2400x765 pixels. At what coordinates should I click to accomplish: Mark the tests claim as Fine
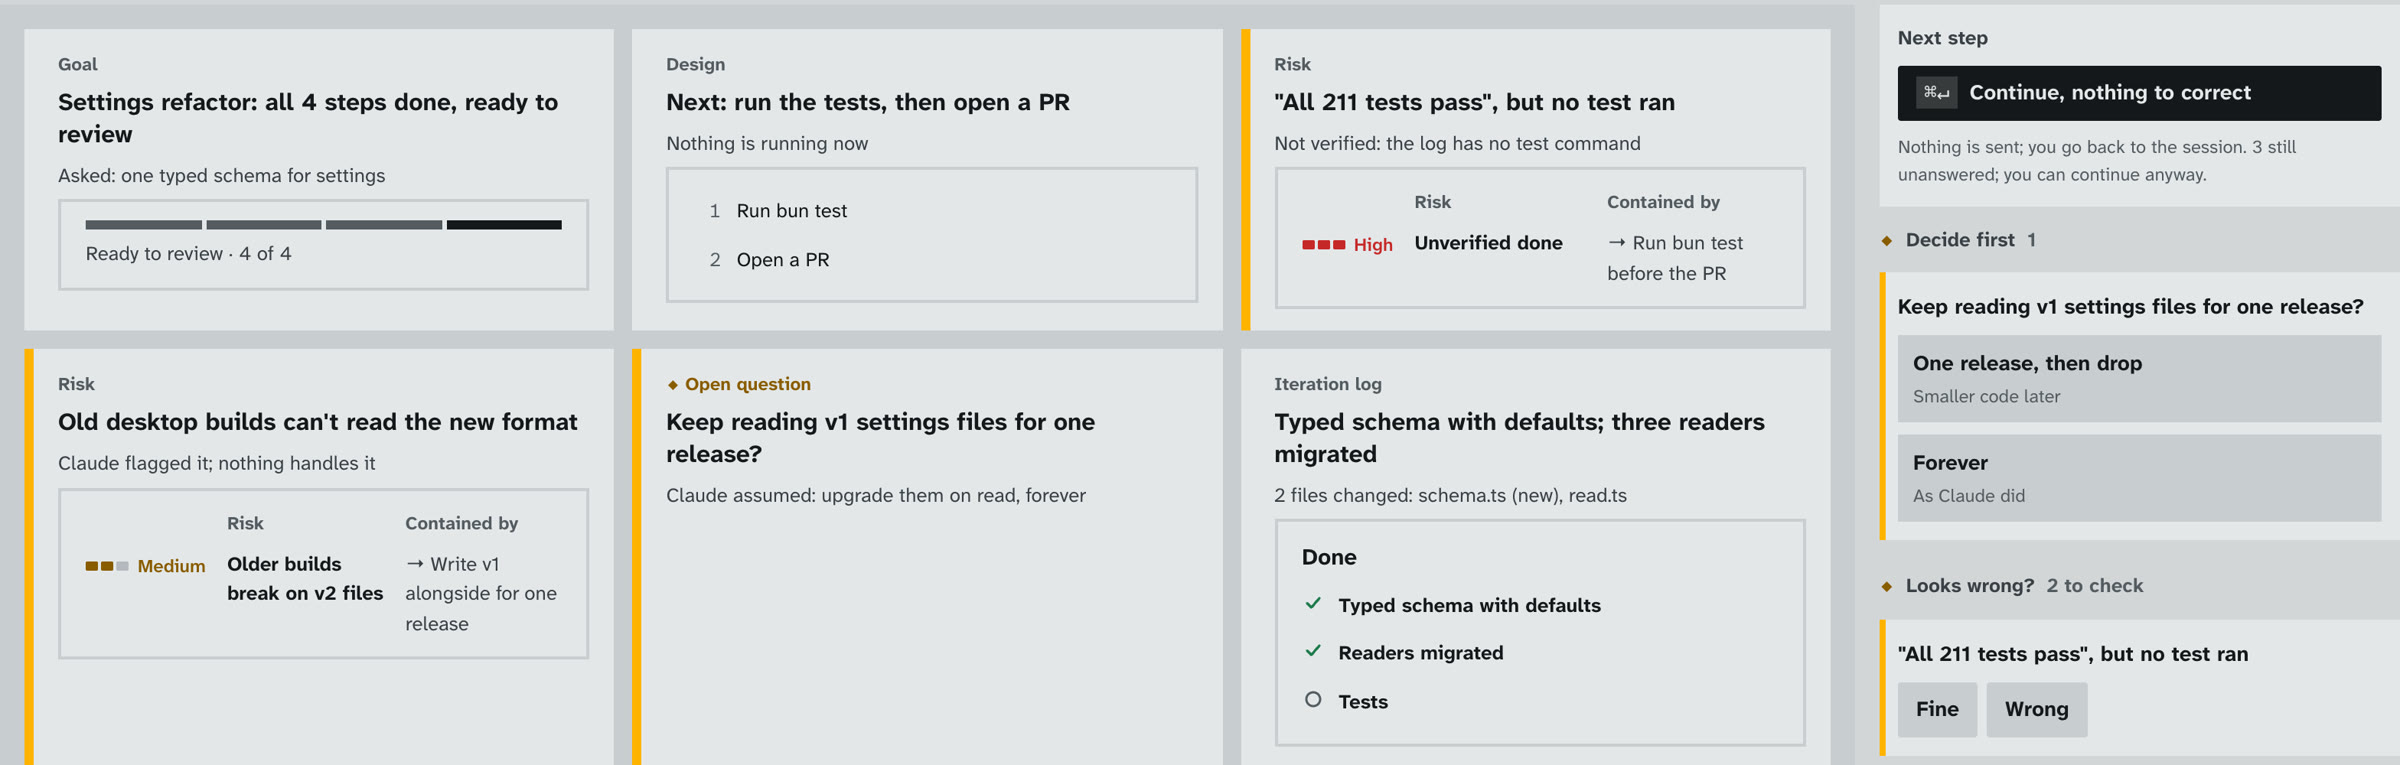click(x=1937, y=710)
